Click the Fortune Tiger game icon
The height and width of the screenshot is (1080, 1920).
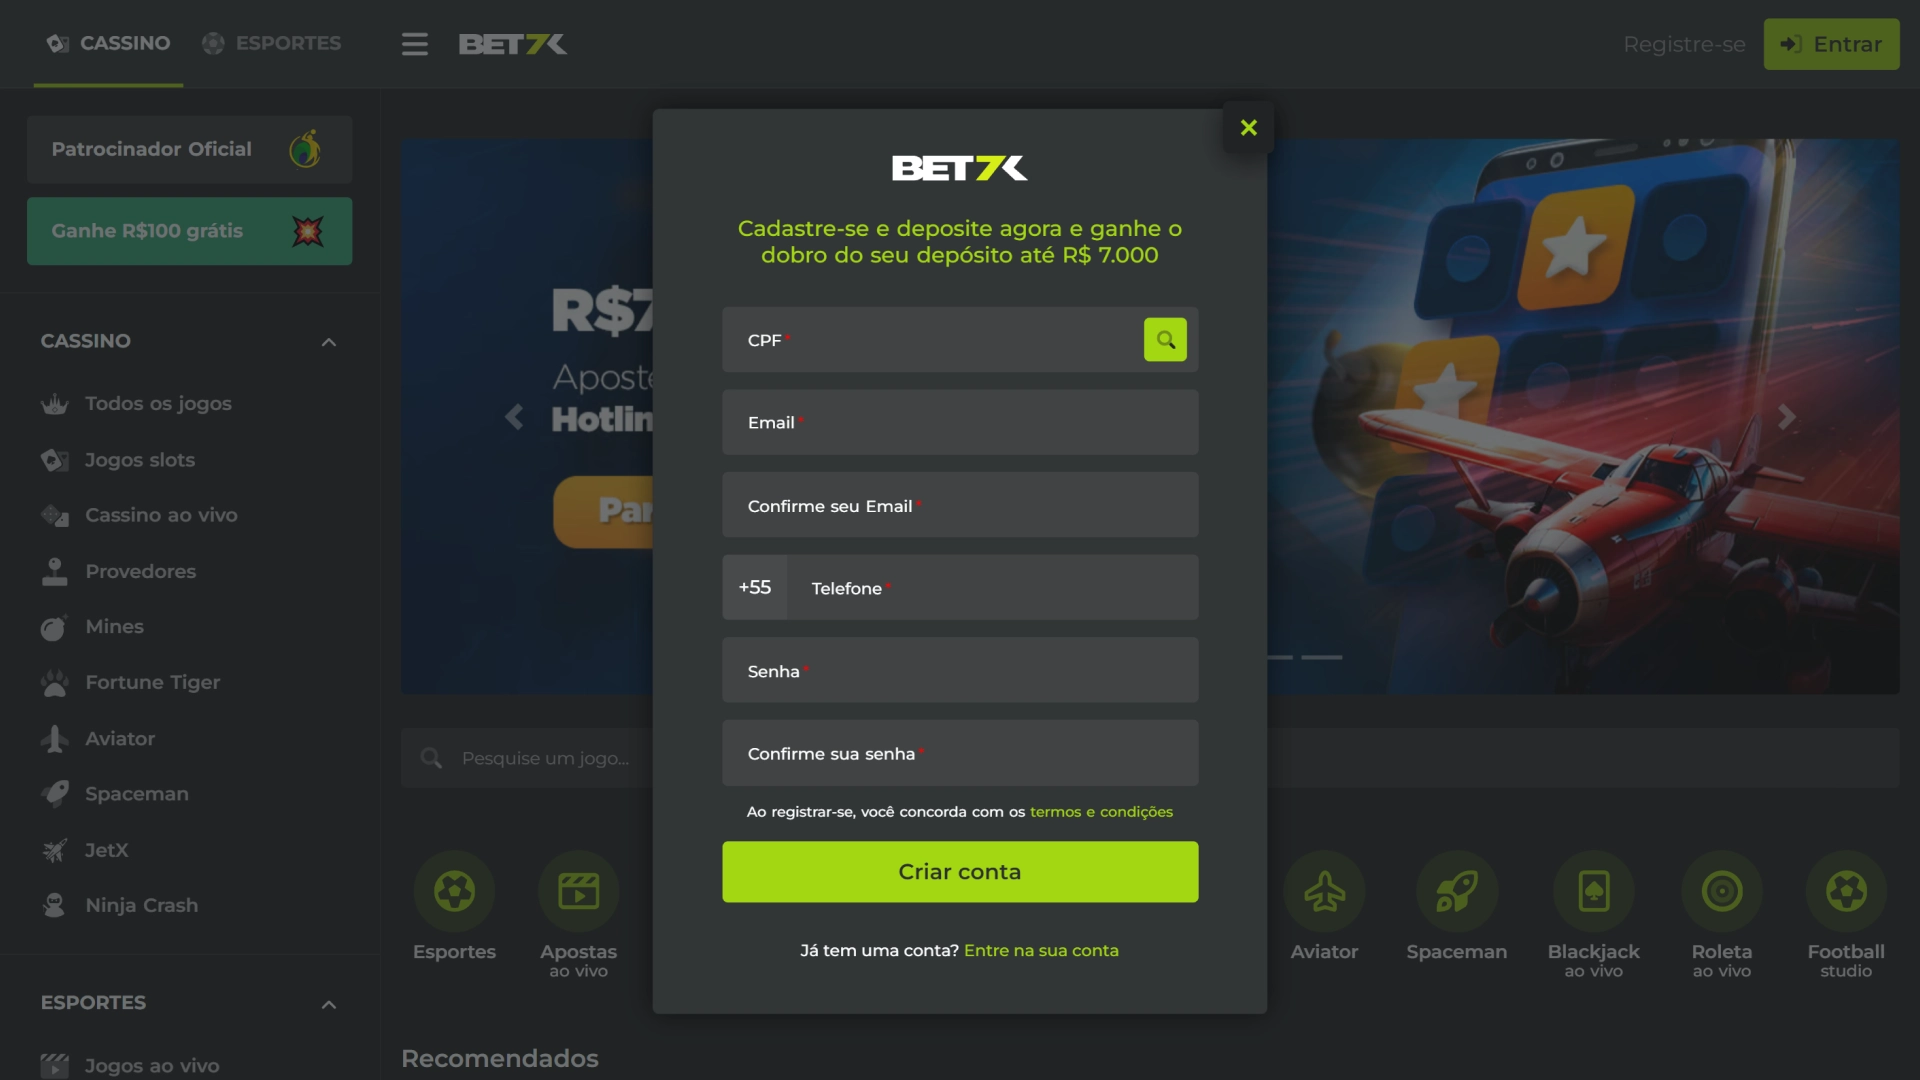pyautogui.click(x=54, y=683)
